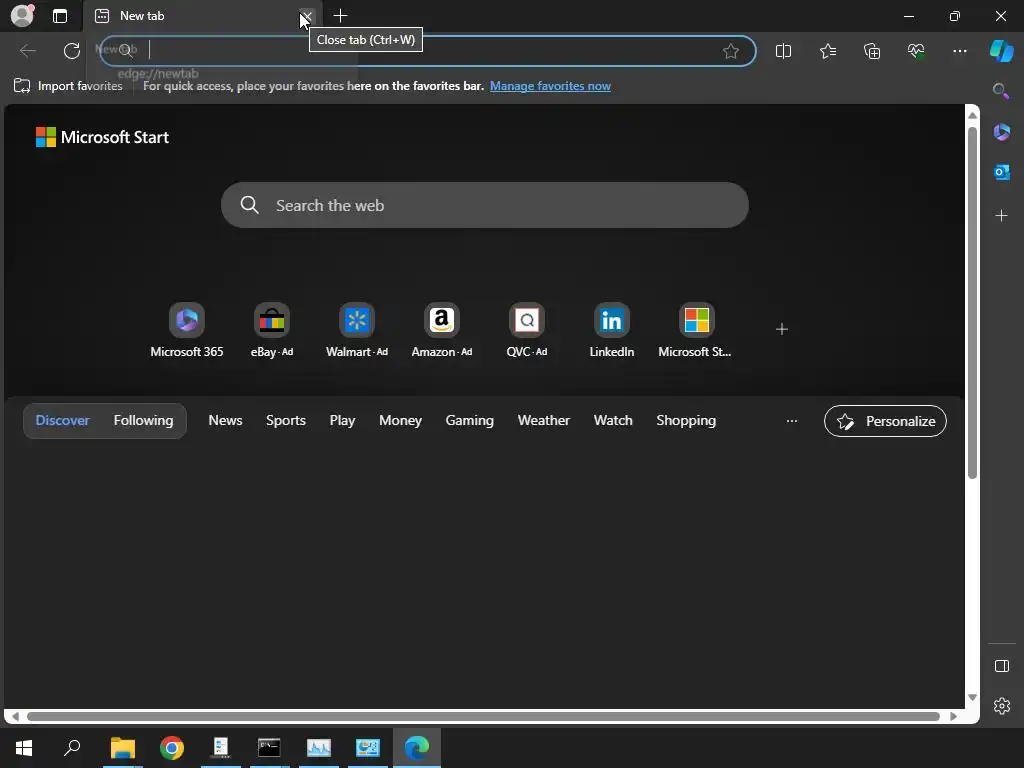Open the tab actions menu icon
Screen dimensions: 1024x768
60,16
